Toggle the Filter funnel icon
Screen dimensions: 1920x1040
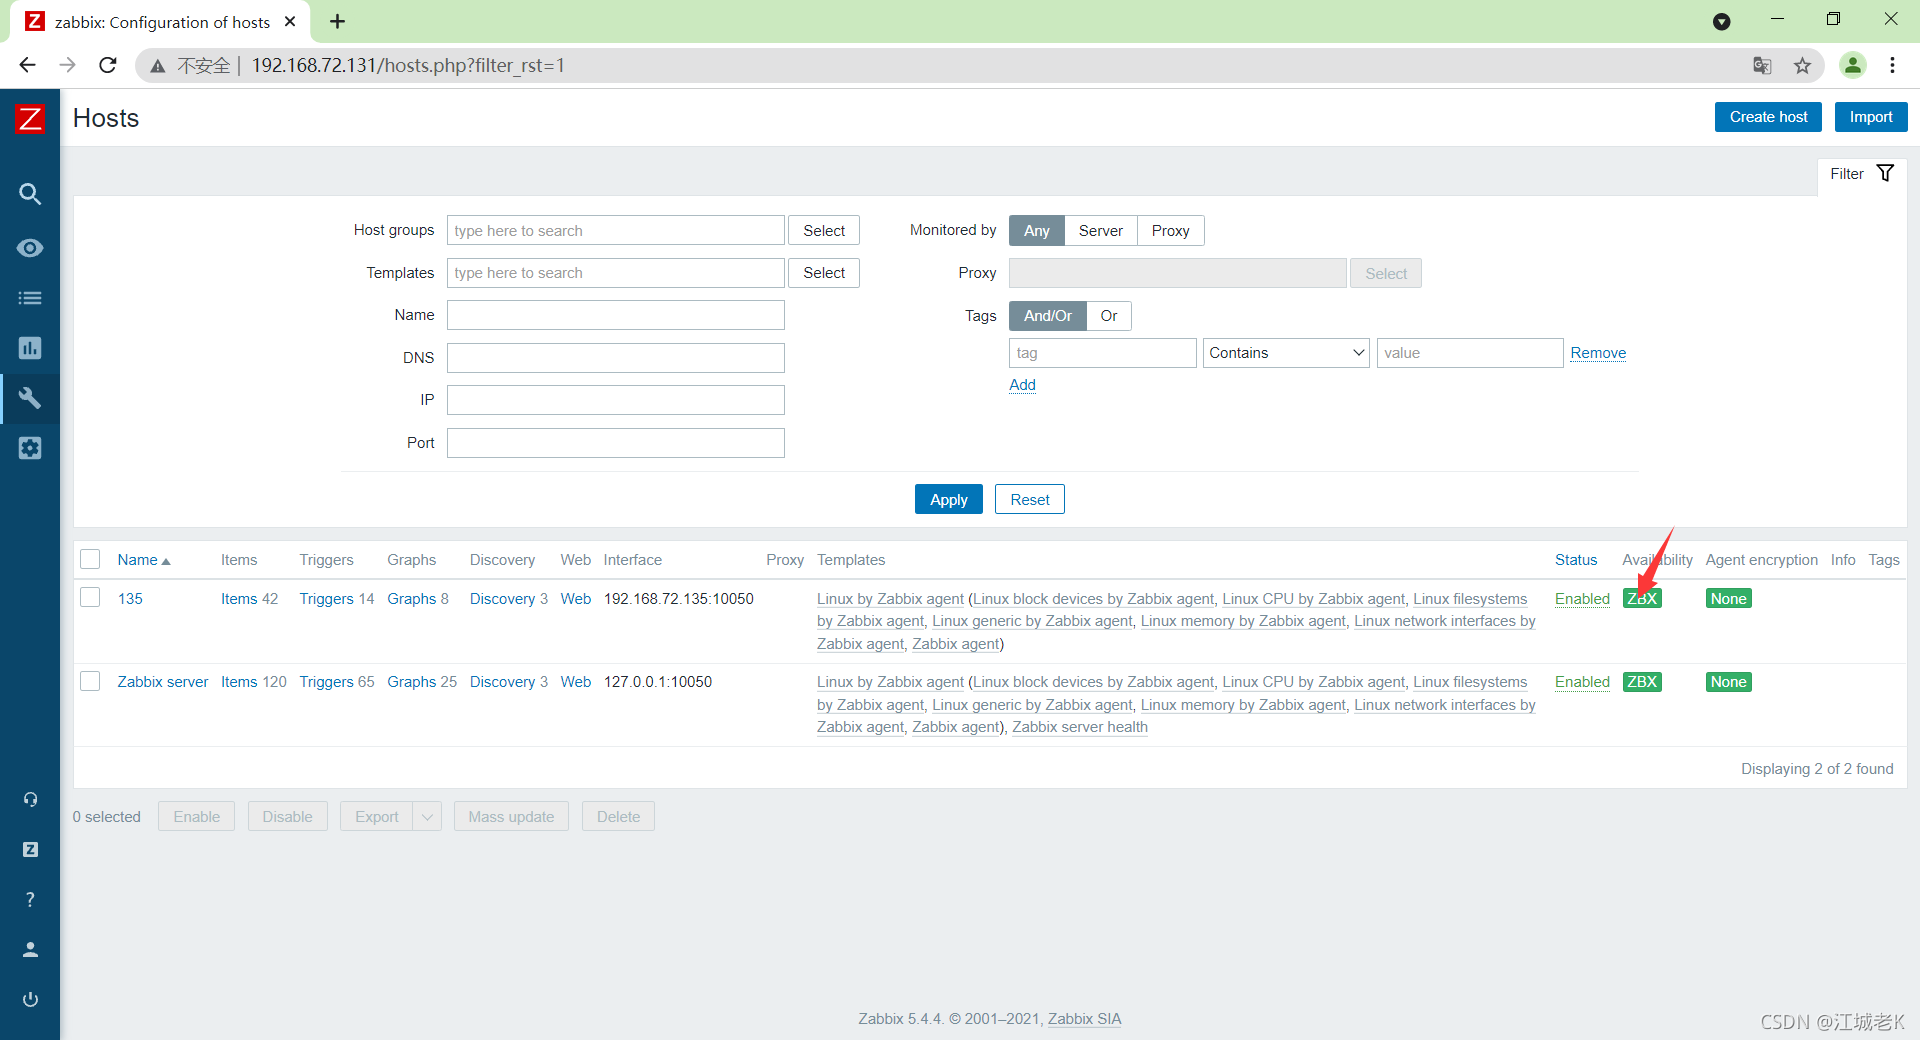click(x=1885, y=173)
